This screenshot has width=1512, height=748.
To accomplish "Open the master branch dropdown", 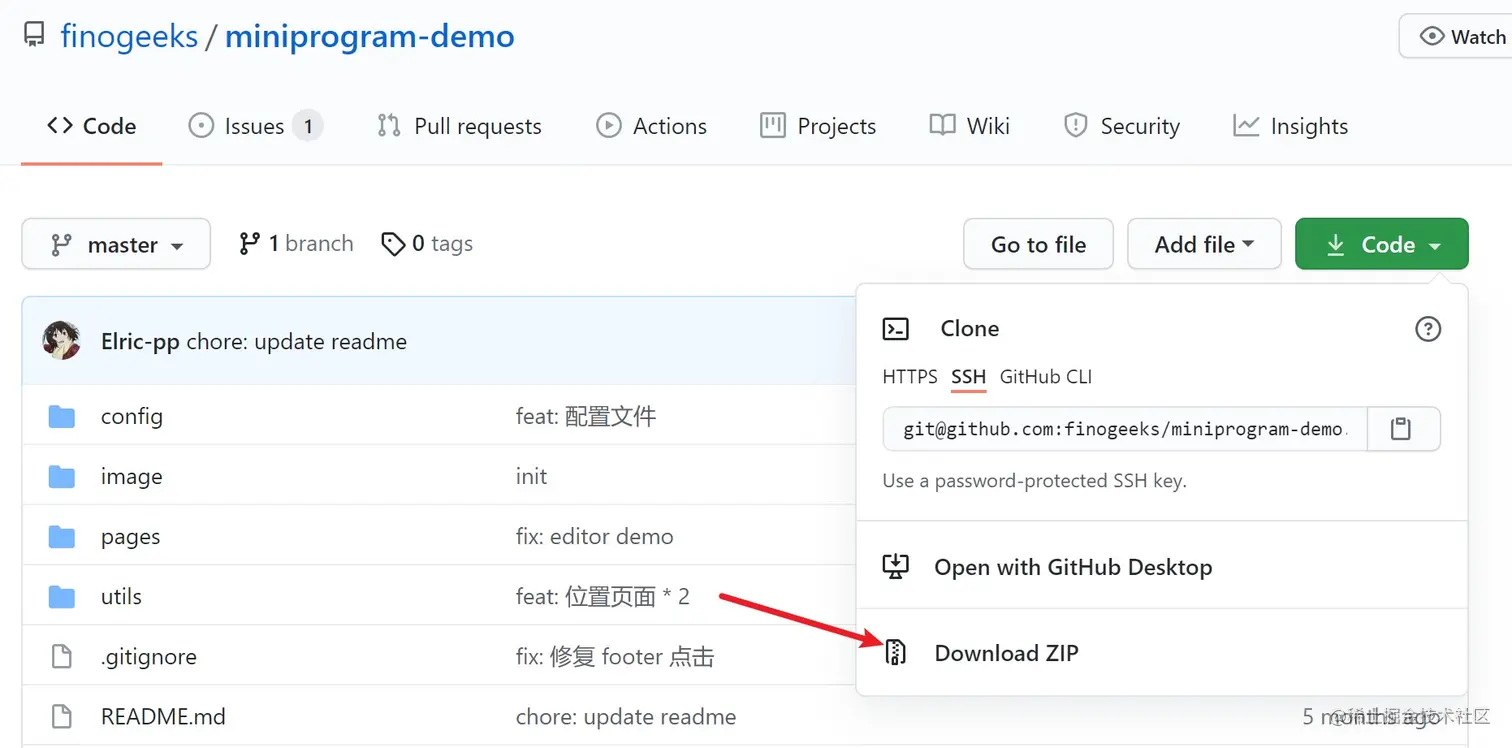I will pyautogui.click(x=116, y=245).
